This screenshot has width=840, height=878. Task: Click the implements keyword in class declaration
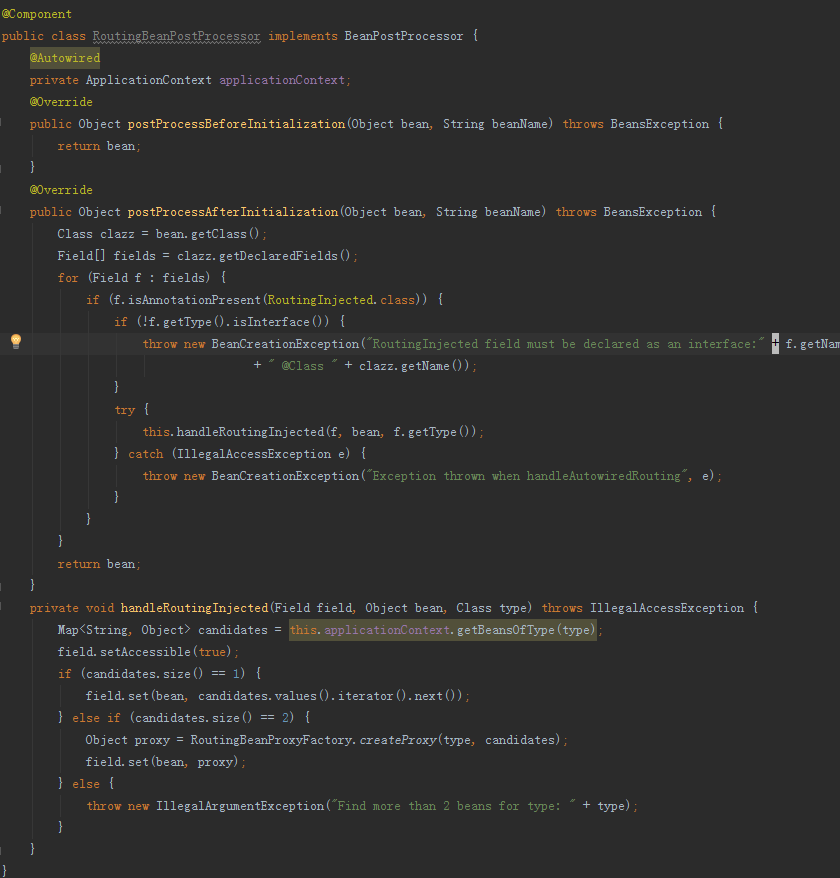point(303,36)
